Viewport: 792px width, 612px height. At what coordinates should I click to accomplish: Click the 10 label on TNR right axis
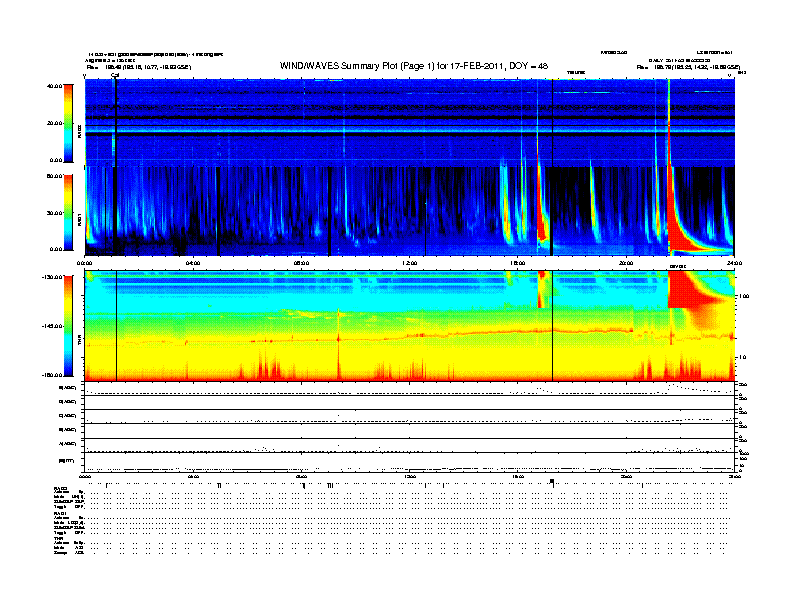click(743, 358)
